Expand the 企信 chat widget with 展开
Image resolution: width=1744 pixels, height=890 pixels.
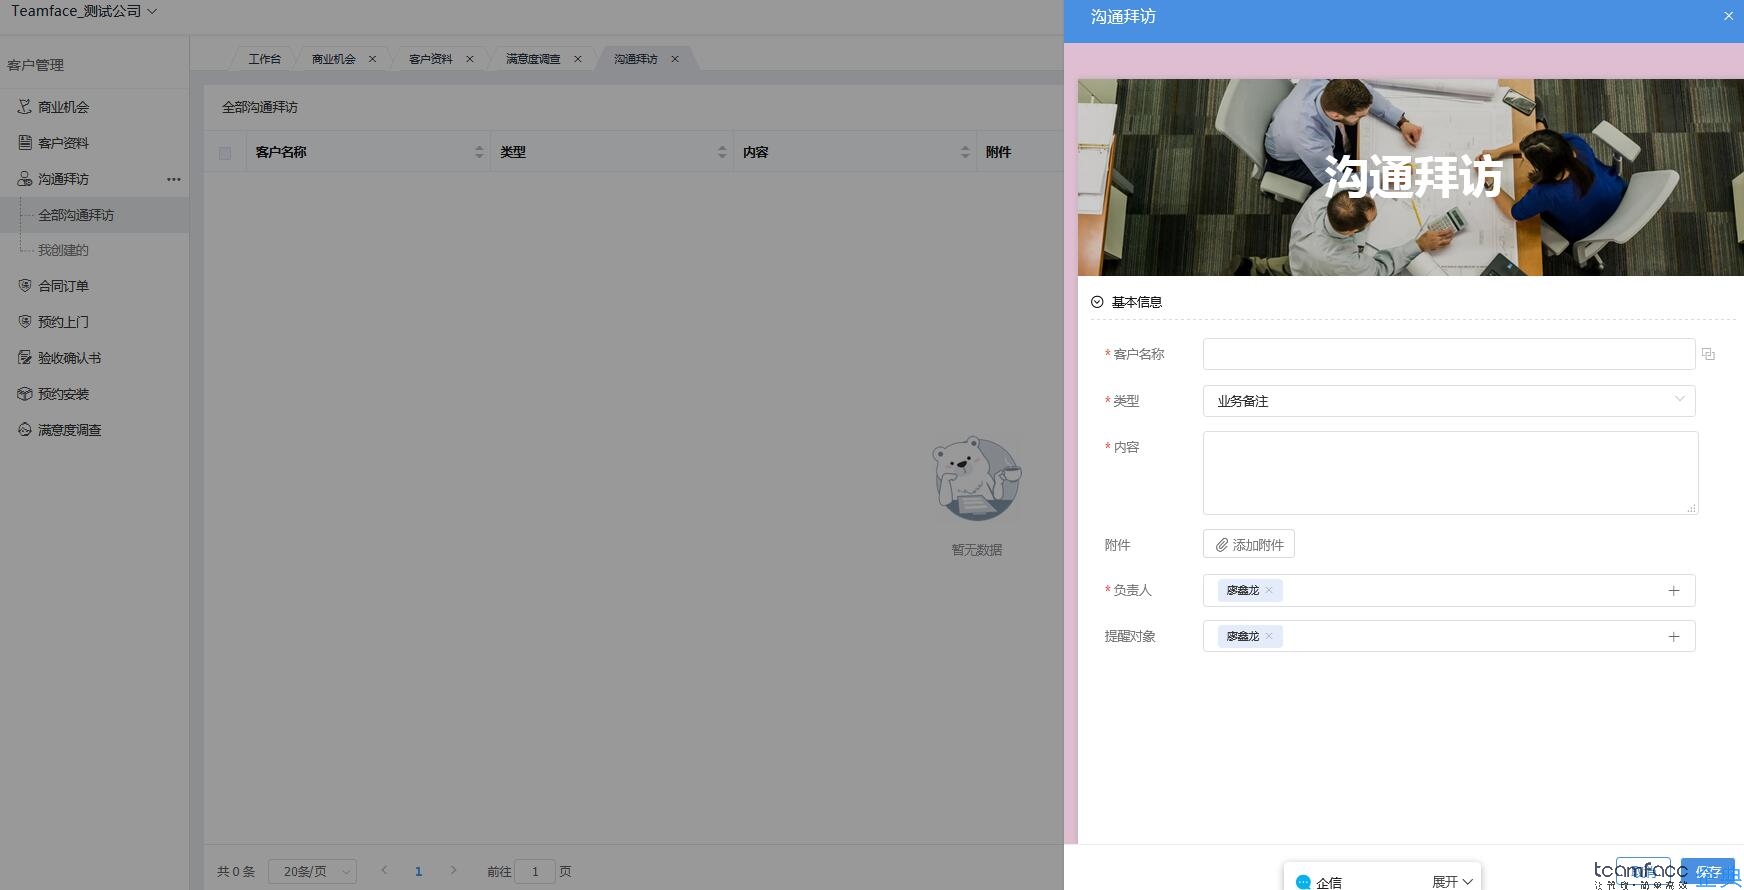tap(1452, 882)
